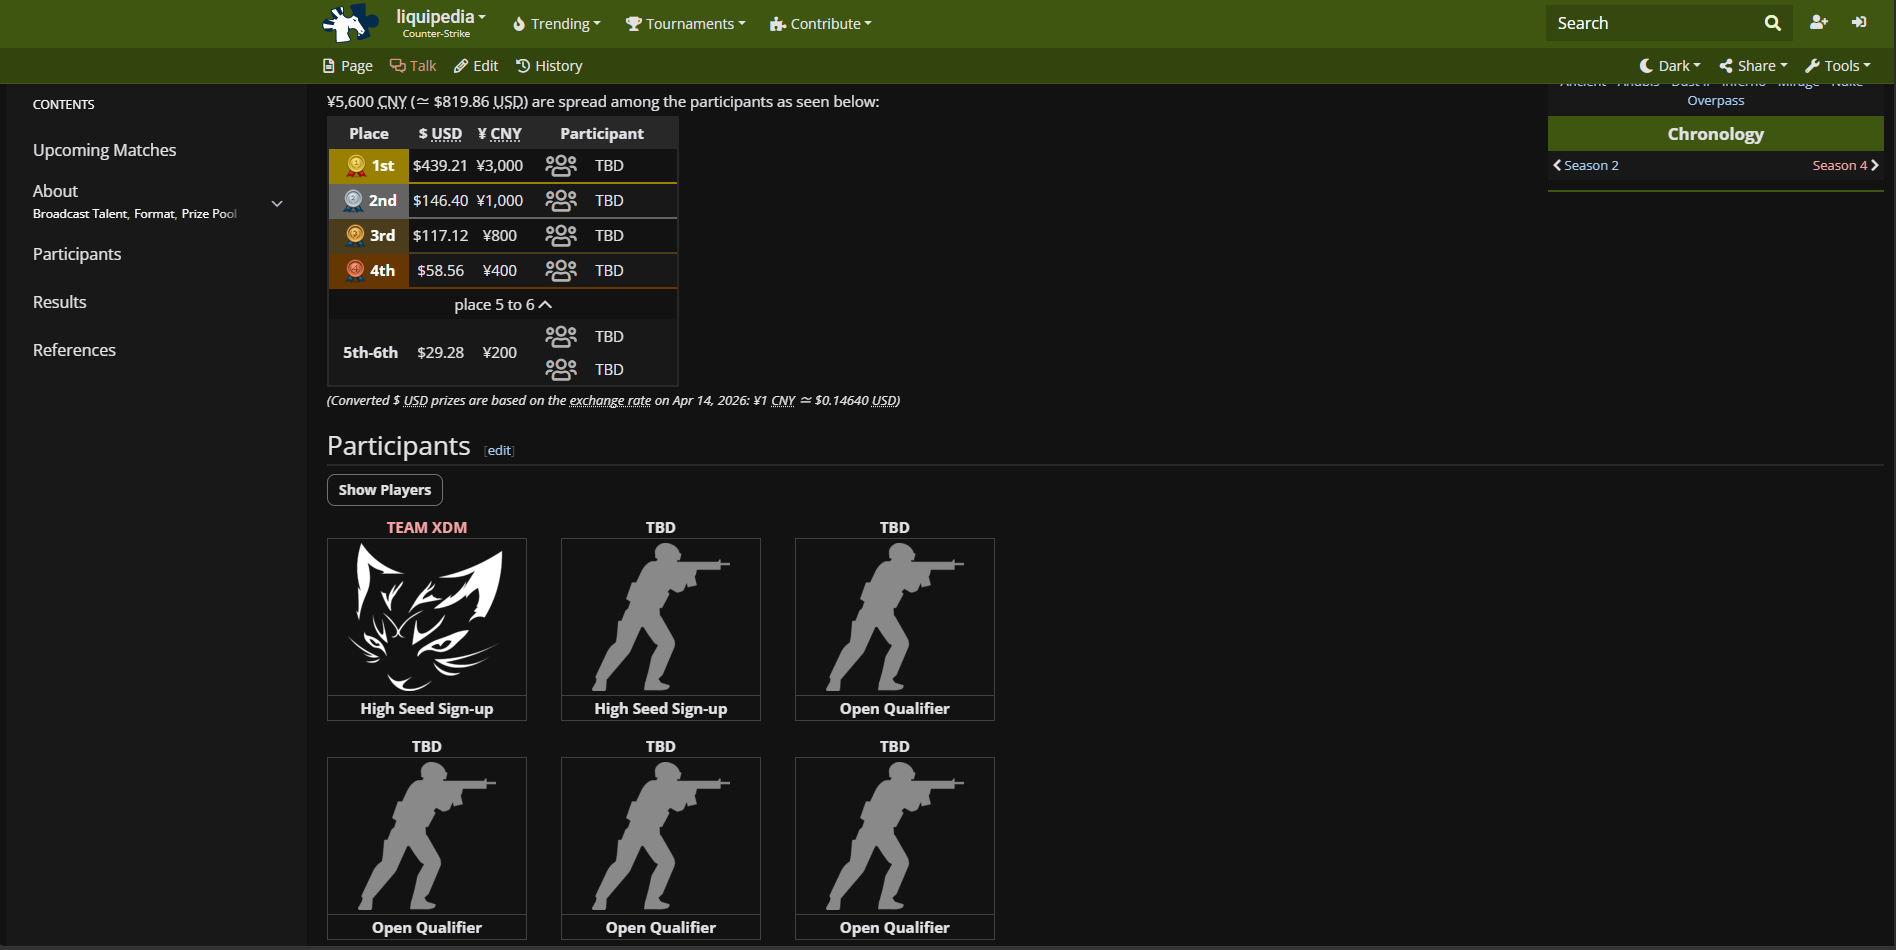Collapse the place 5 to 6 rows
This screenshot has height=950, width=1896.
pos(503,305)
